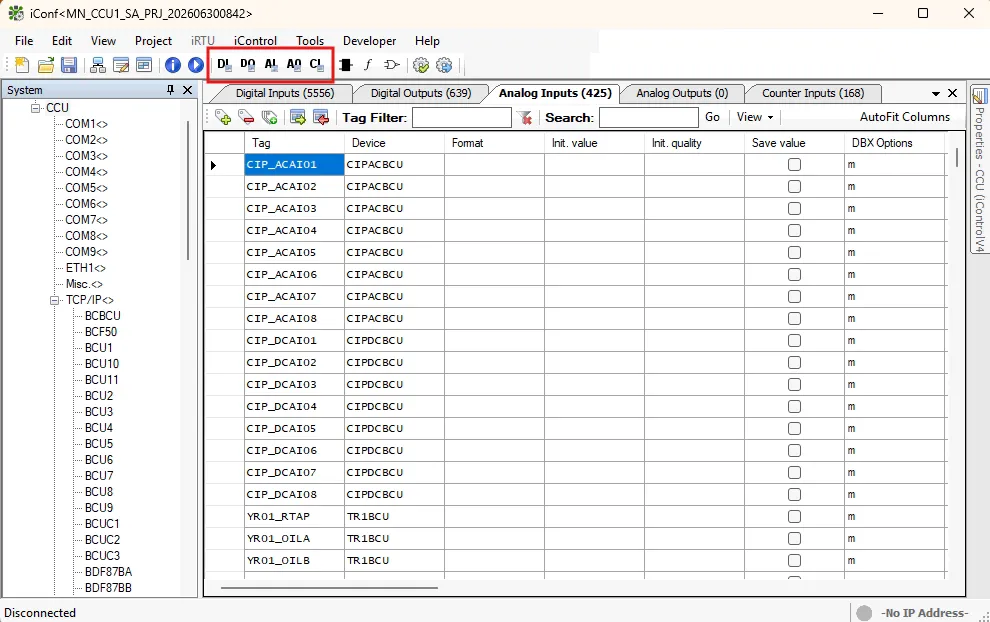Check Save value for CIP_DCAI06
The width and height of the screenshot is (990, 622).
[x=794, y=450]
